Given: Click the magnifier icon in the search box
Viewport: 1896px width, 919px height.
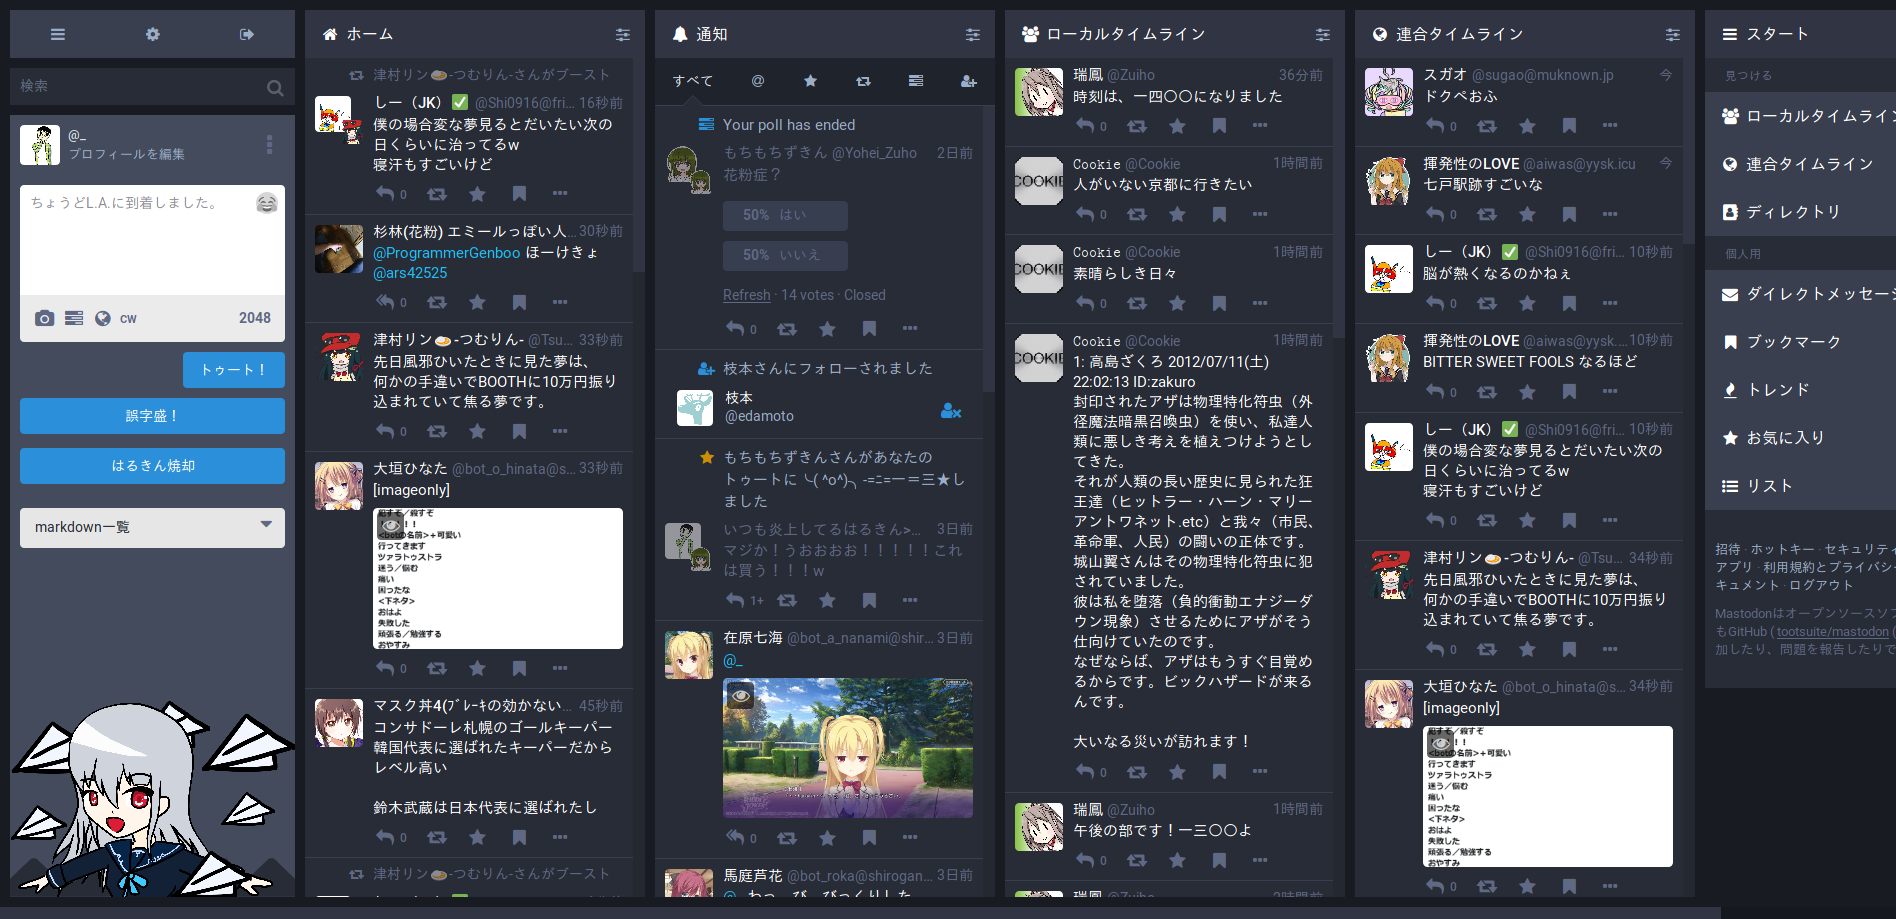Looking at the screenshot, I should (275, 88).
